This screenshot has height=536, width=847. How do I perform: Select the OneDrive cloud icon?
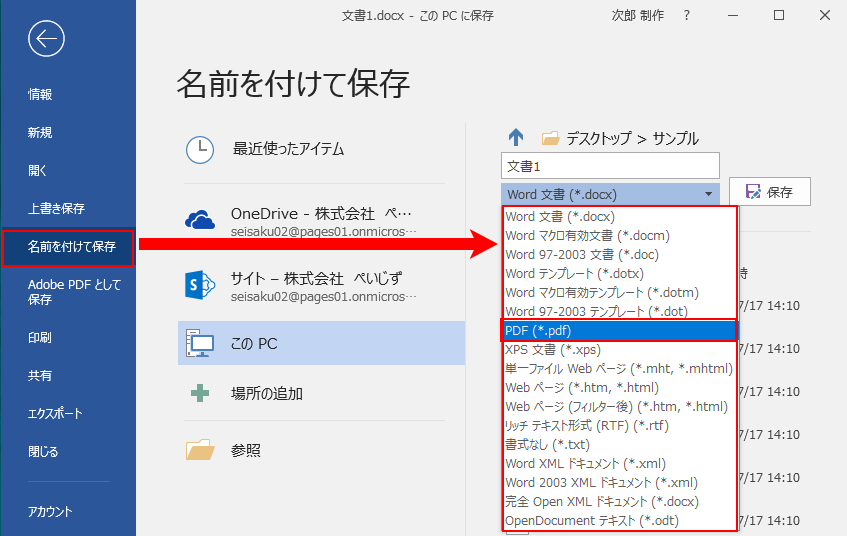[x=200, y=220]
